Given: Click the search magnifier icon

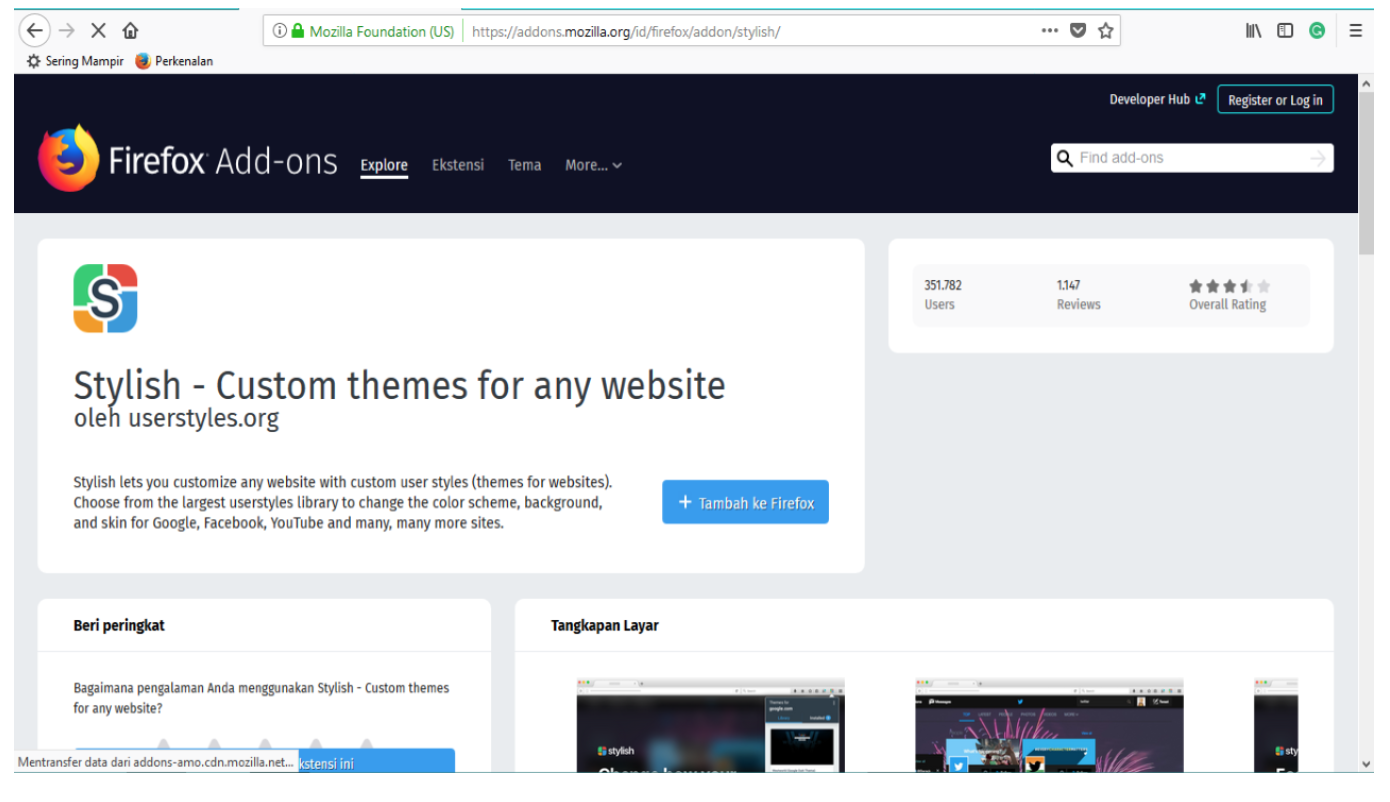Looking at the screenshot, I should 1064,158.
